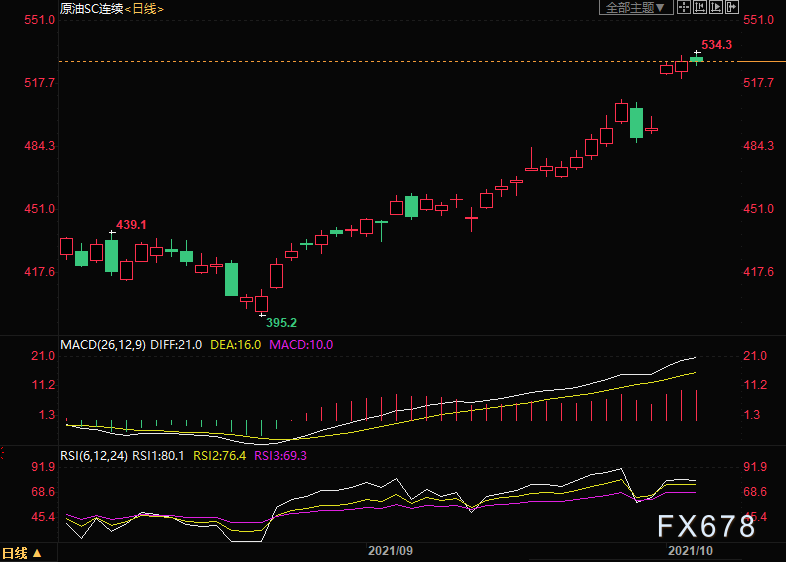
Task: Click the 534.3 high price label
Action: (716, 45)
